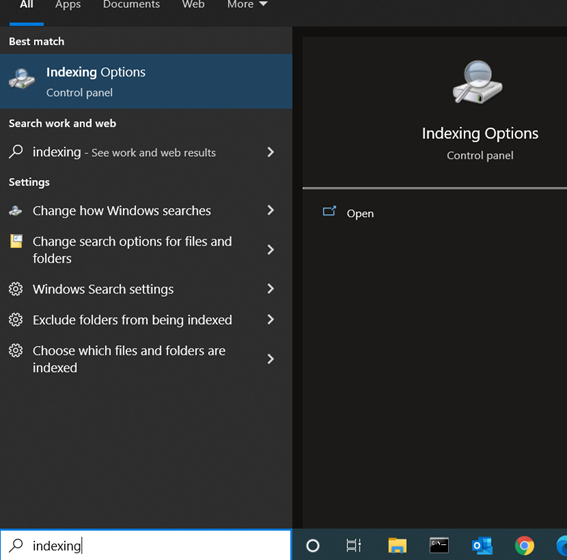Click the large Indexing Options icon in preview pane
The width and height of the screenshot is (567, 560).
point(477,82)
